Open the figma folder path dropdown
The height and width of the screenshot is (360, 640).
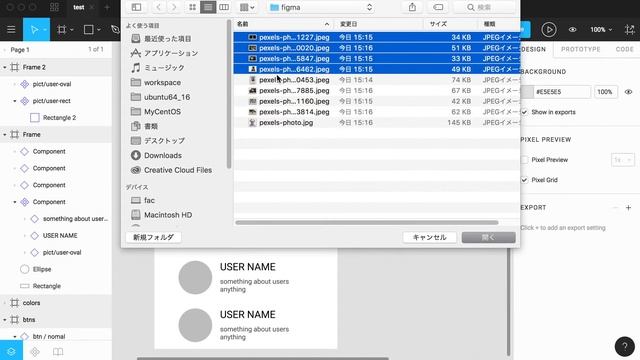click(x=321, y=7)
